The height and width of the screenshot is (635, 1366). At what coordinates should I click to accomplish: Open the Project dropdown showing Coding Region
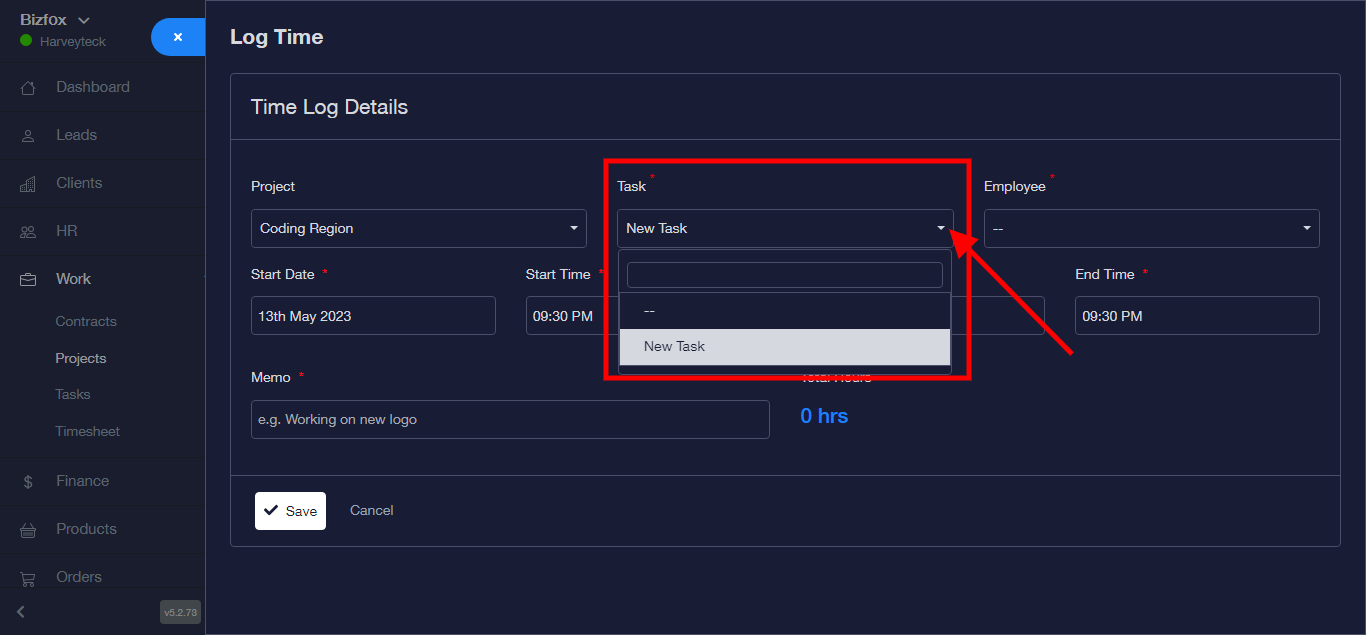click(x=418, y=228)
